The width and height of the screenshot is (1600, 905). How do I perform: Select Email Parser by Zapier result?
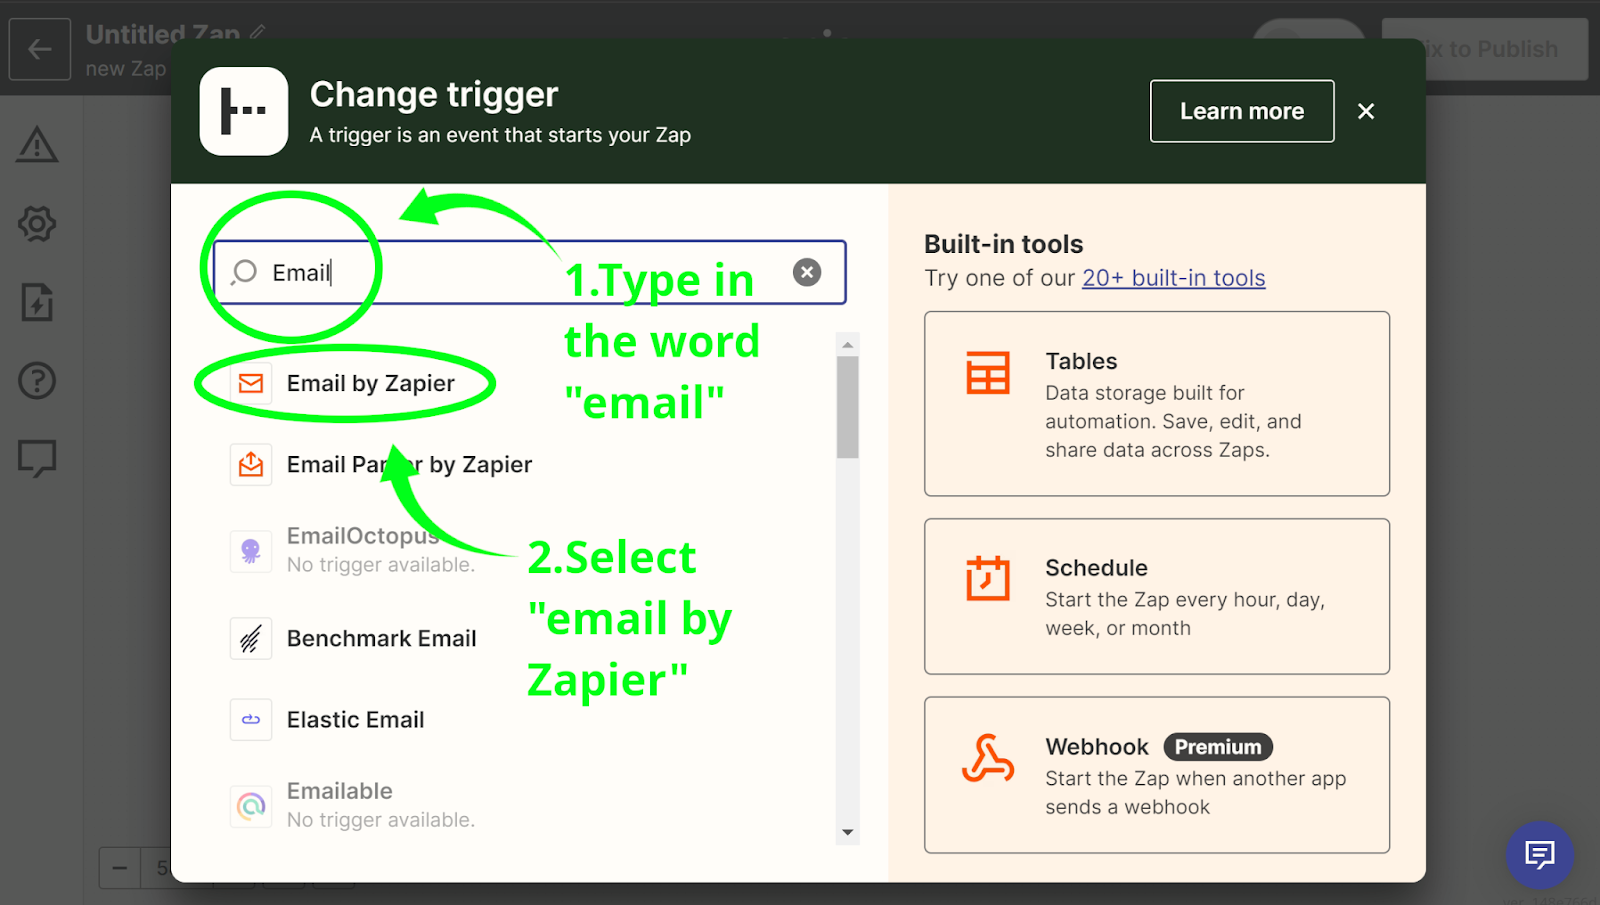click(409, 464)
